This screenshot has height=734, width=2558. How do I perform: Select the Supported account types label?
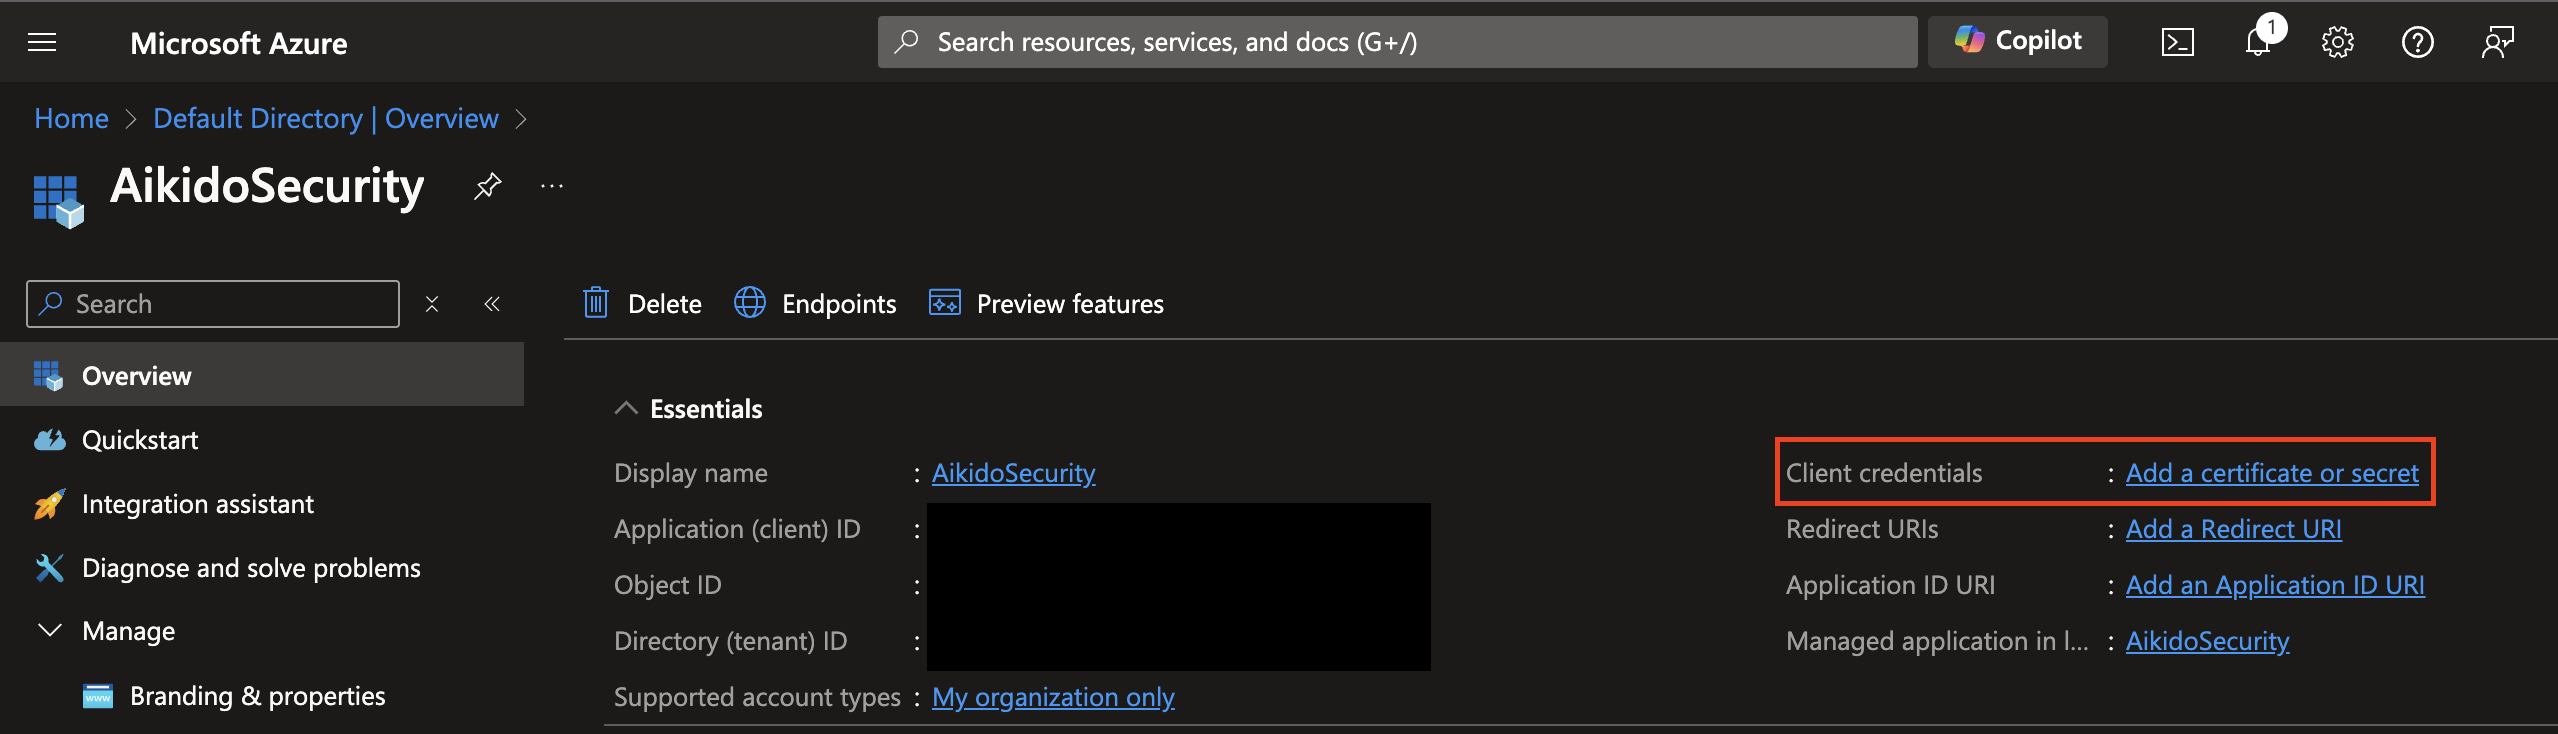[757, 697]
